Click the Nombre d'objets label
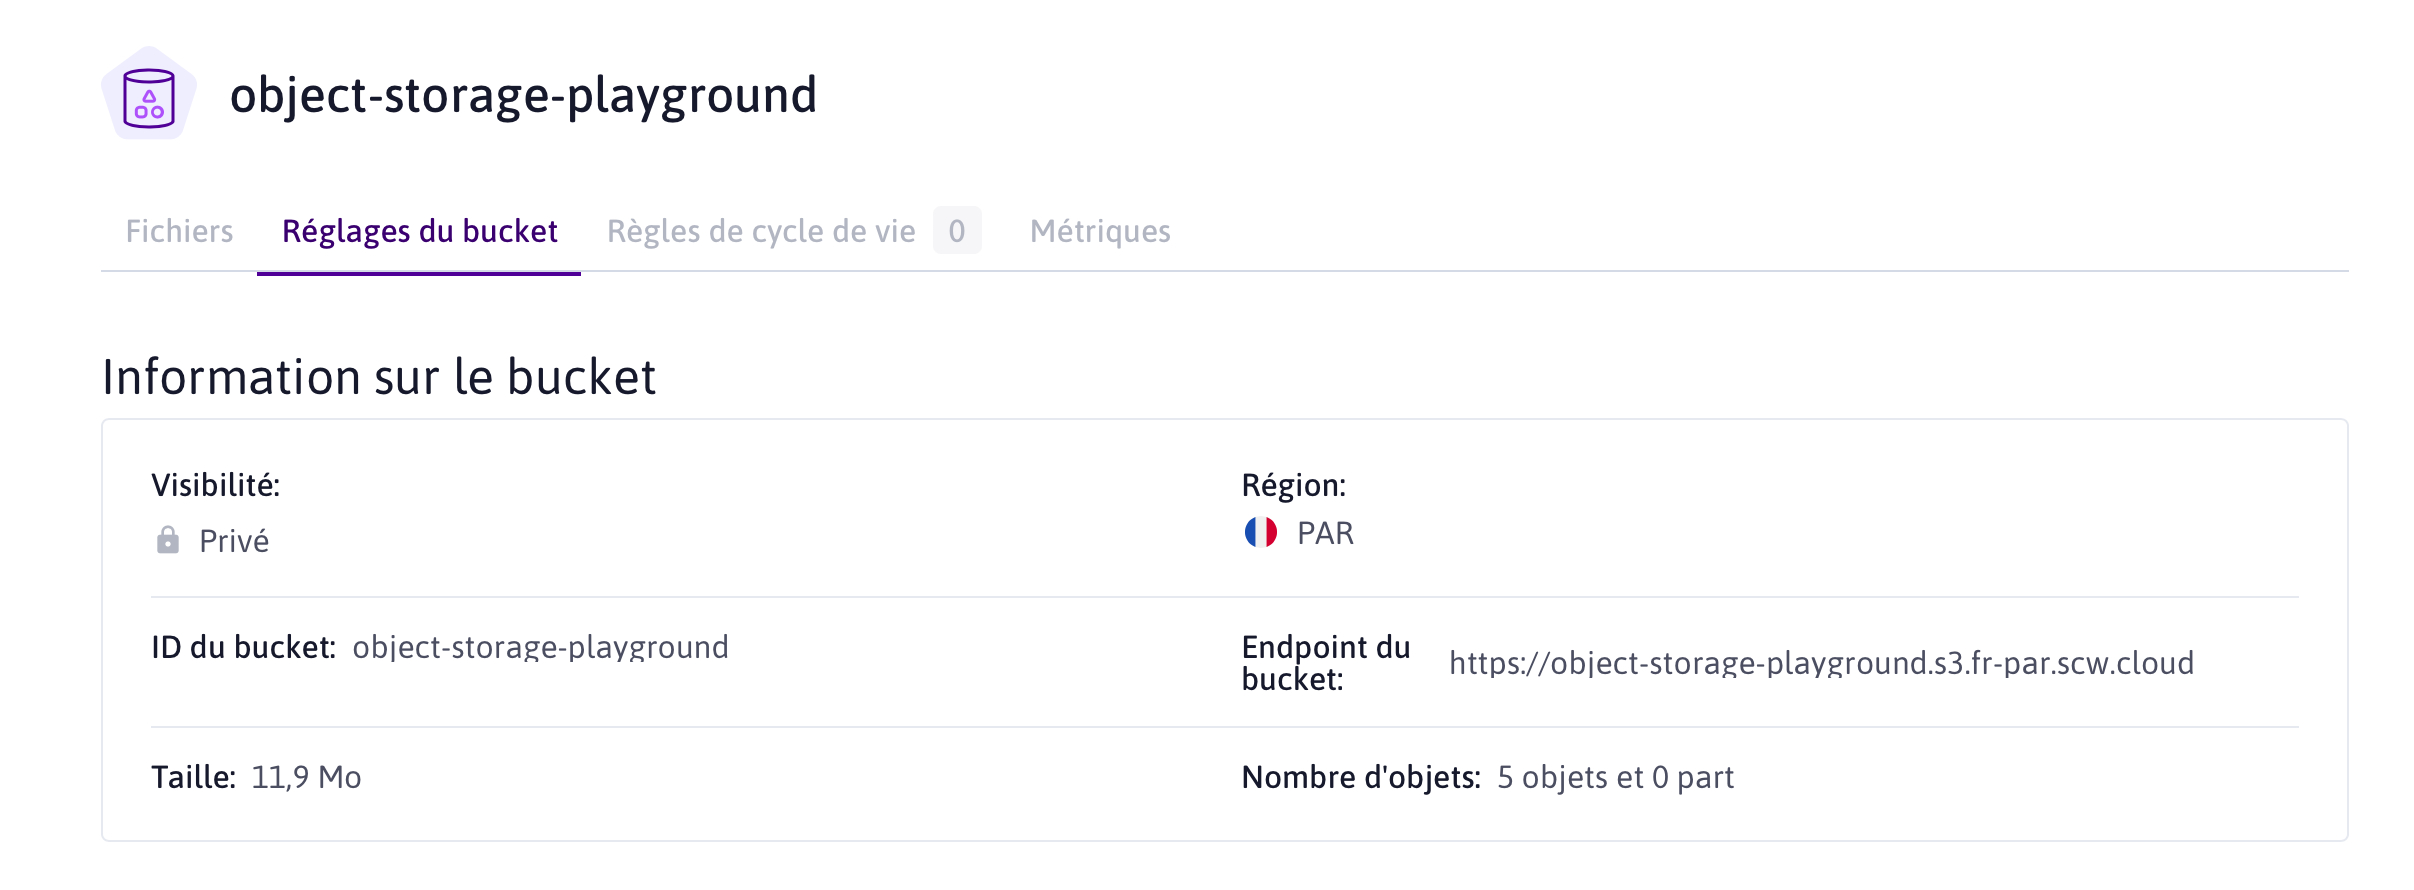This screenshot has width=2414, height=890. (x=1361, y=777)
